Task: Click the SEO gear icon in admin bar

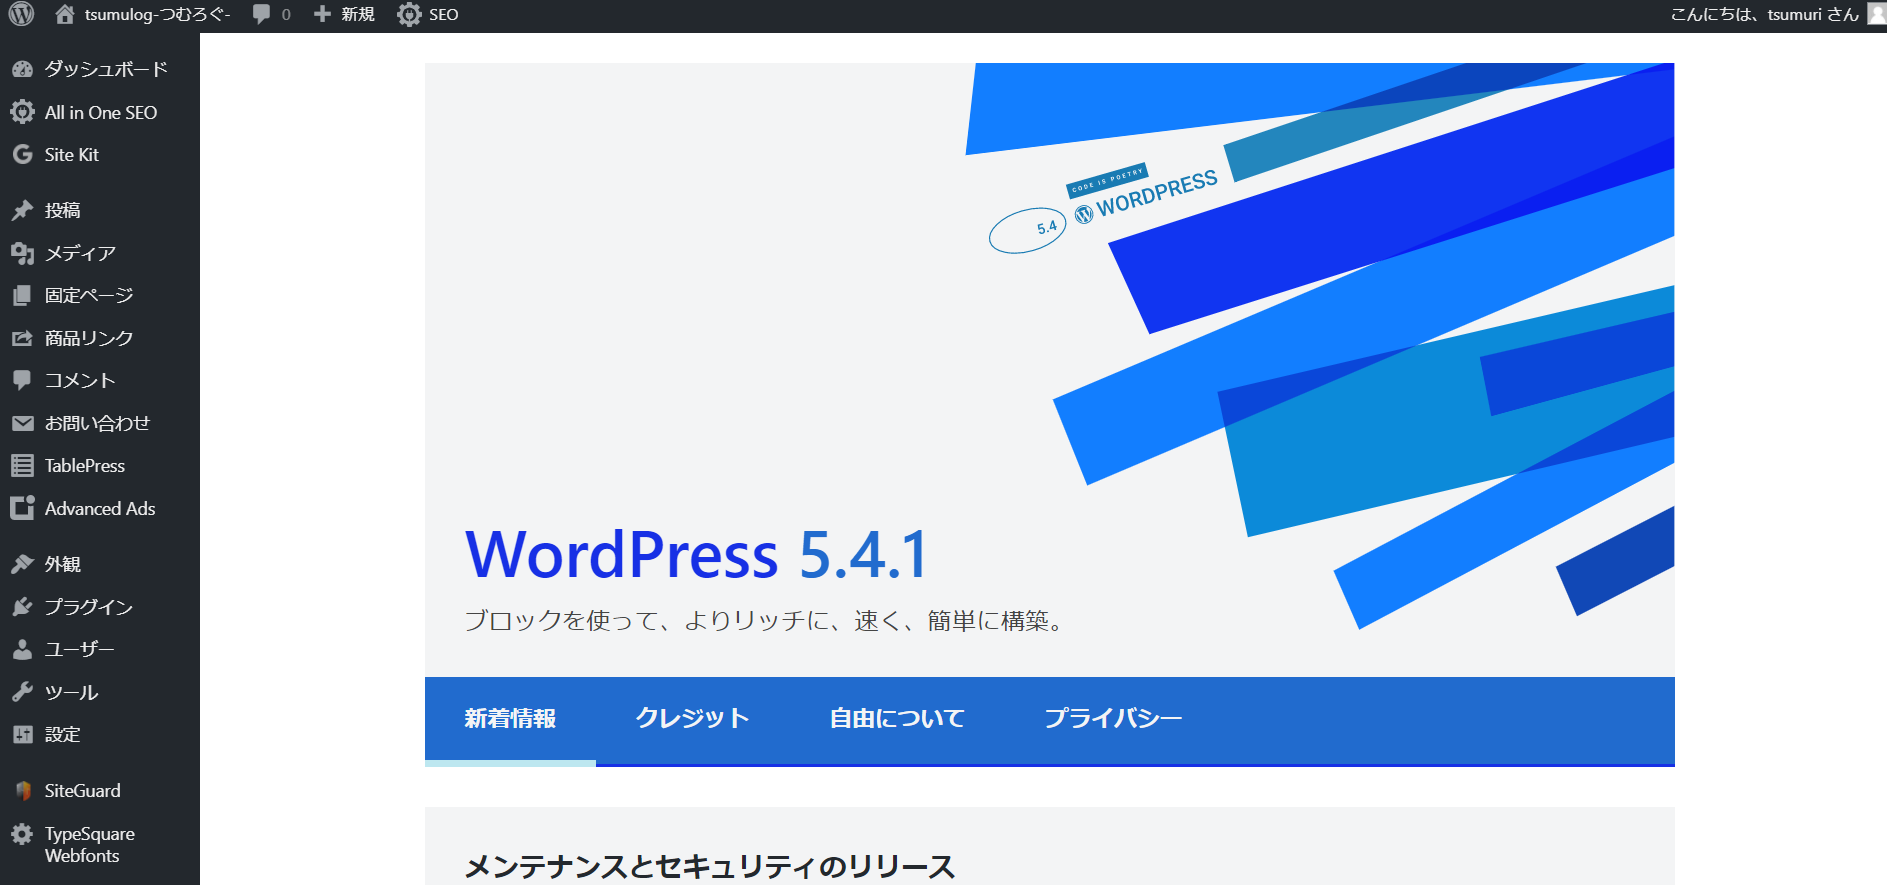Action: pos(409,14)
